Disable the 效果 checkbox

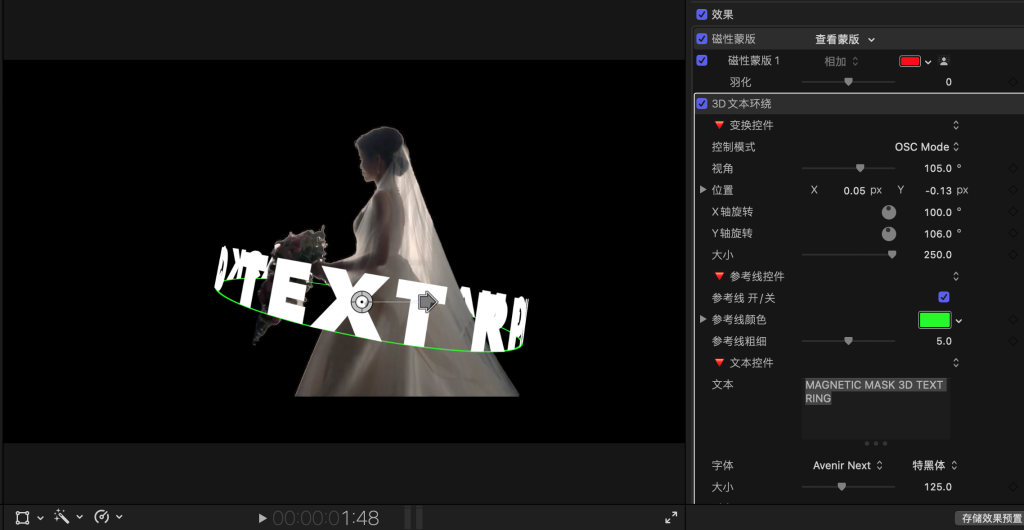pyautogui.click(x=702, y=15)
